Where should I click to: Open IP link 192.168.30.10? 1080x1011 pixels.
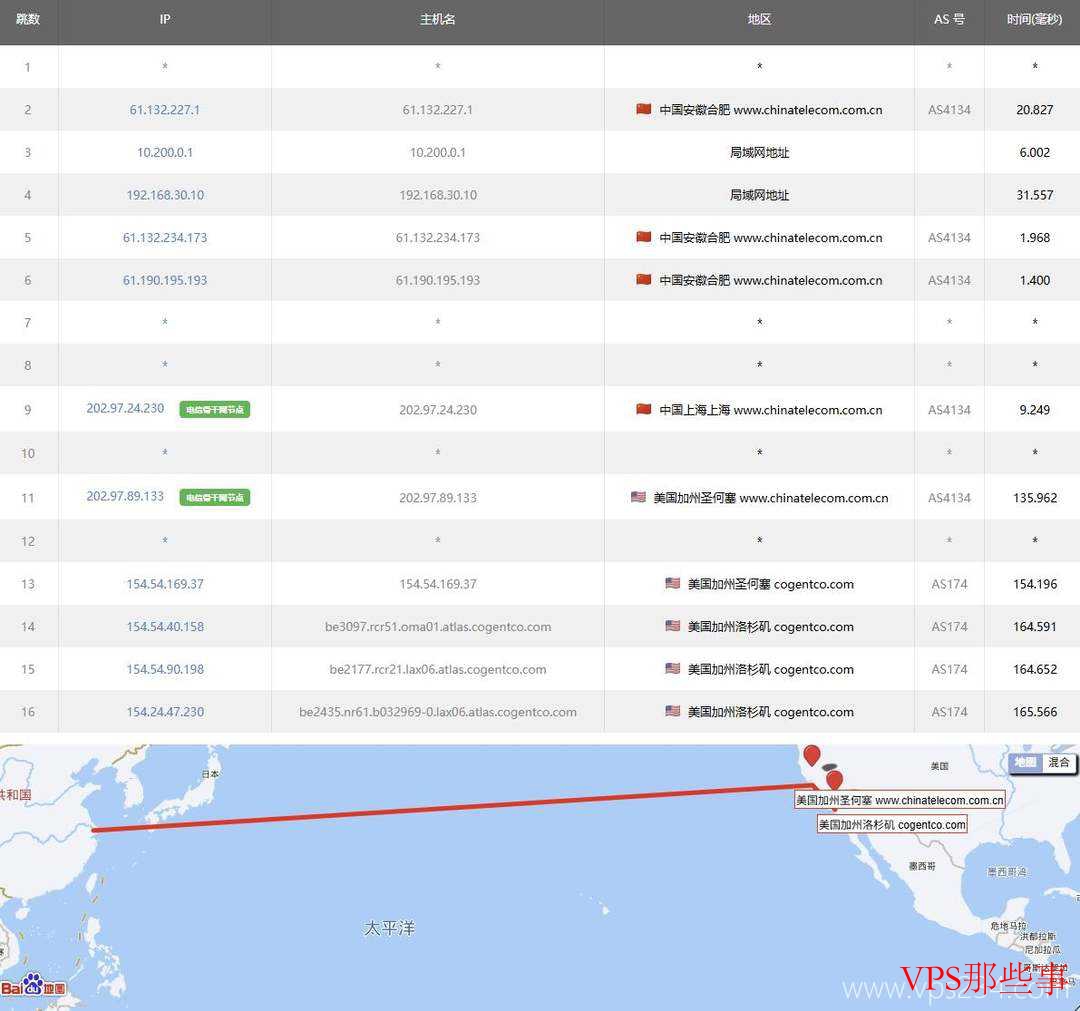(165, 195)
